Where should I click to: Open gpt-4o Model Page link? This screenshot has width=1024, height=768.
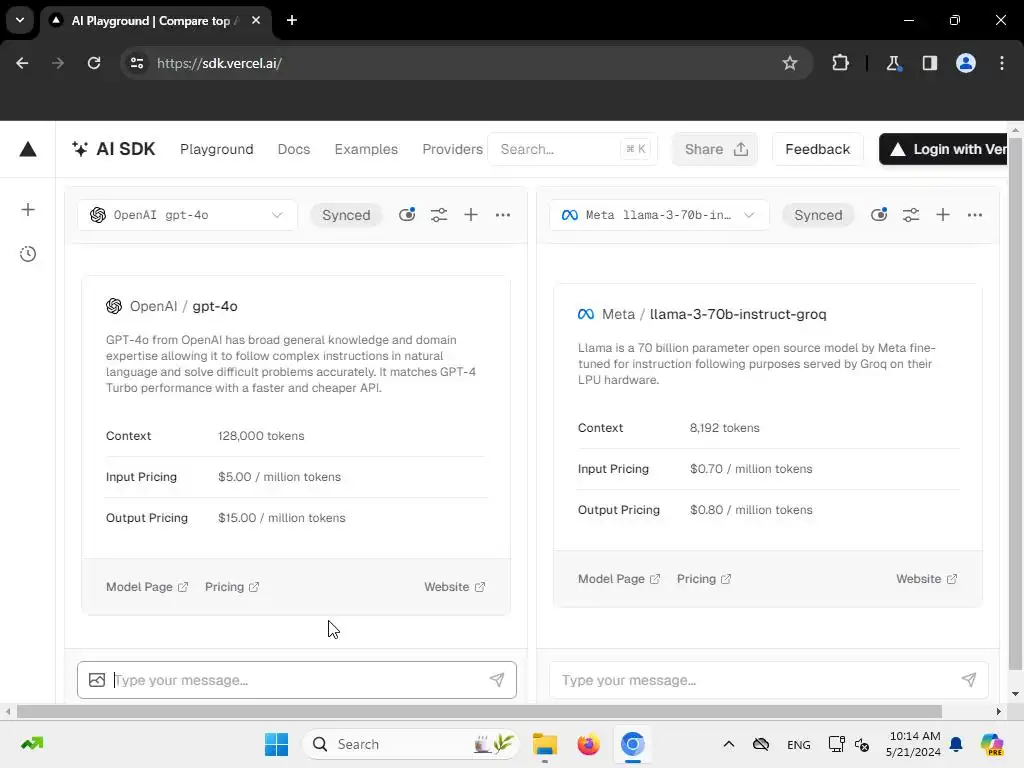[147, 586]
